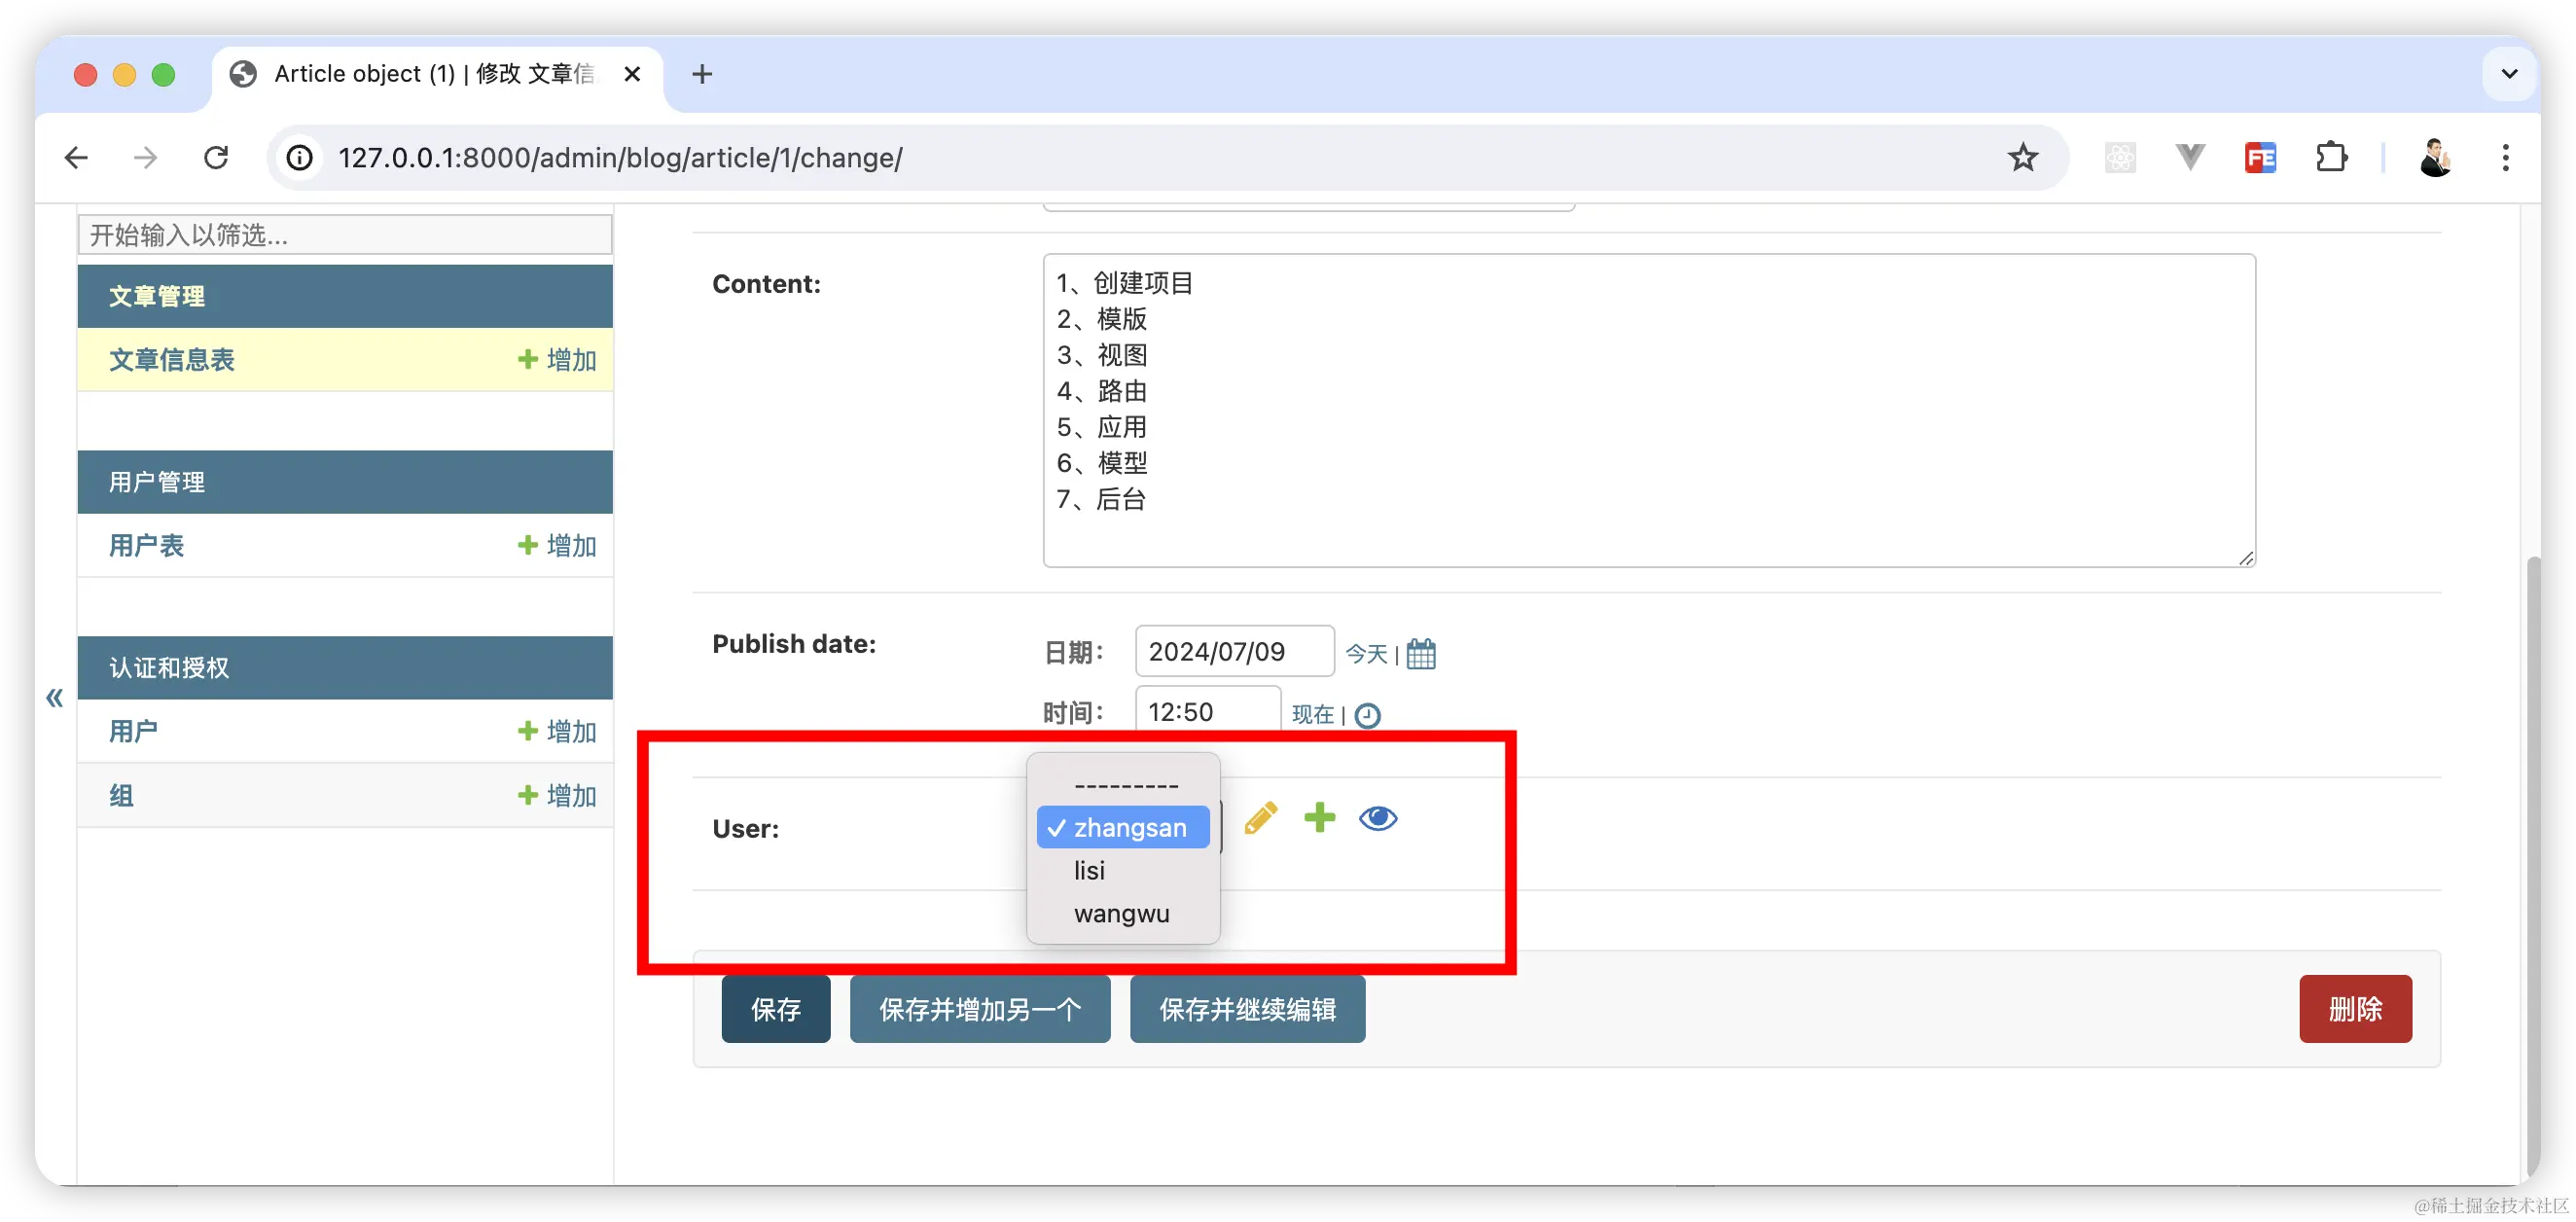Open the browser extensions puzzle icon
This screenshot has height=1222, width=2576.
(x=2330, y=157)
